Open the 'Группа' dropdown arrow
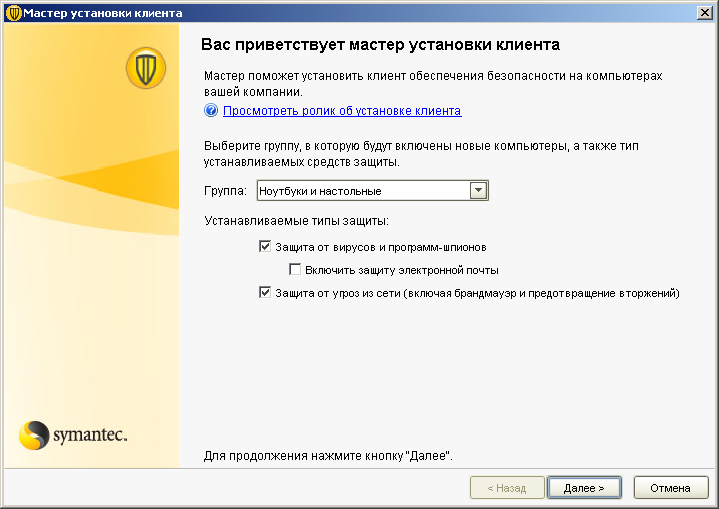 tap(478, 190)
